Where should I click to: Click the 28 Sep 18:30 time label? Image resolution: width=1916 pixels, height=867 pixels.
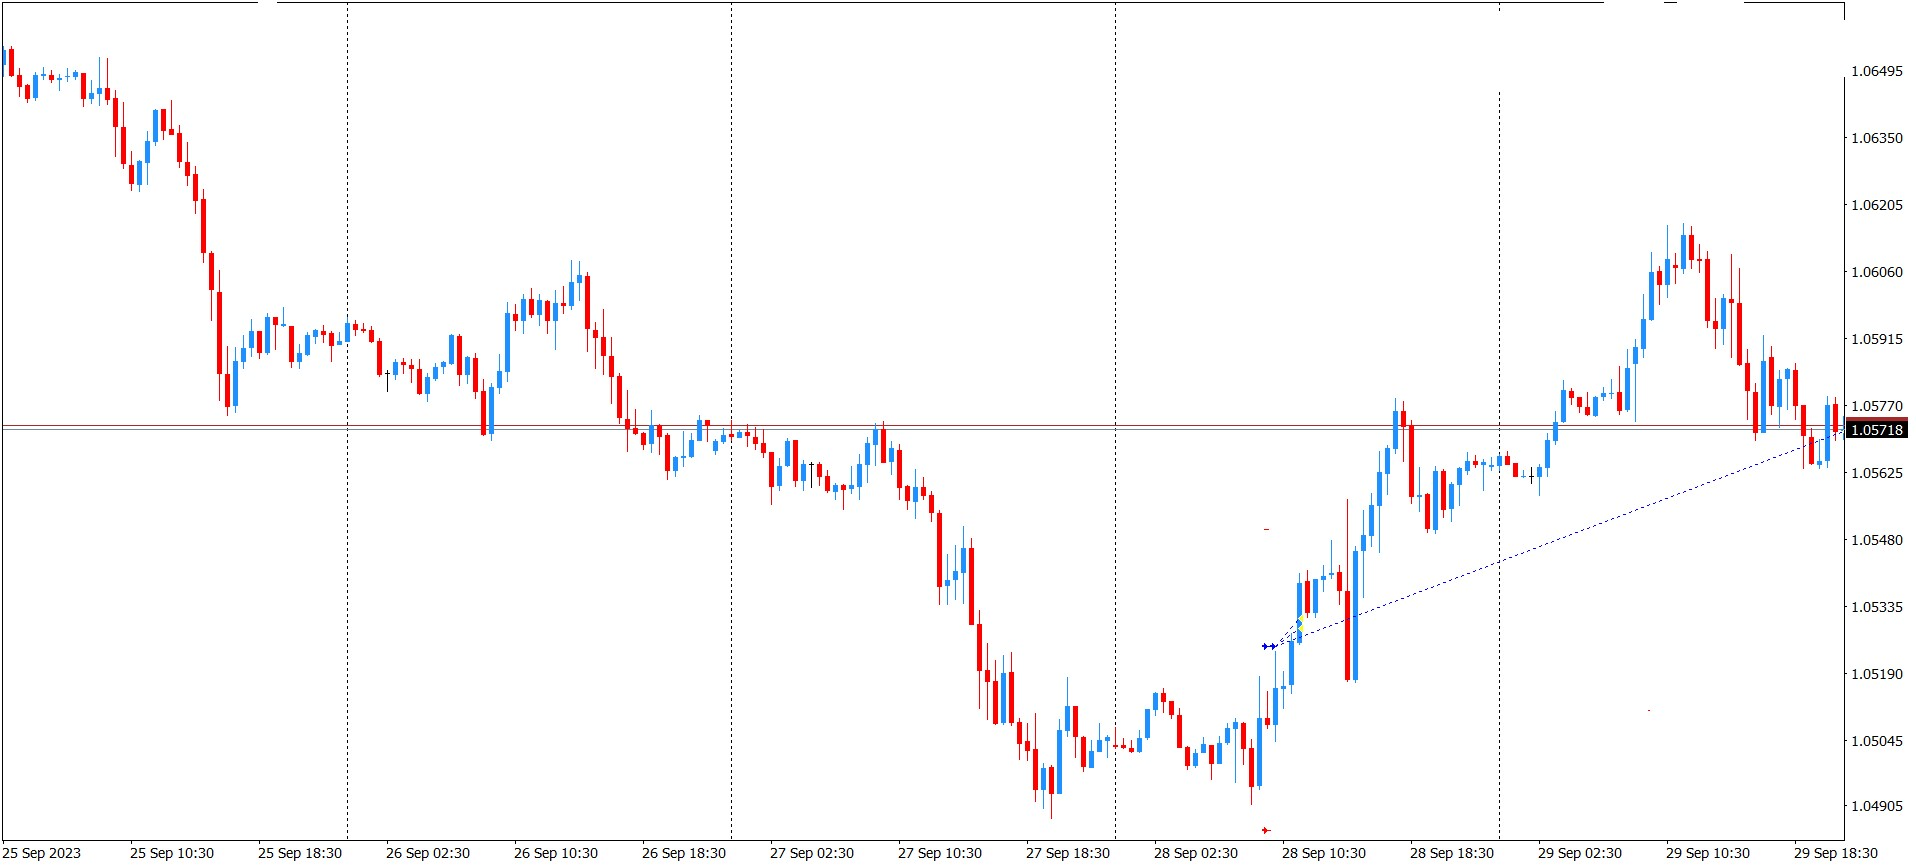1452,853
